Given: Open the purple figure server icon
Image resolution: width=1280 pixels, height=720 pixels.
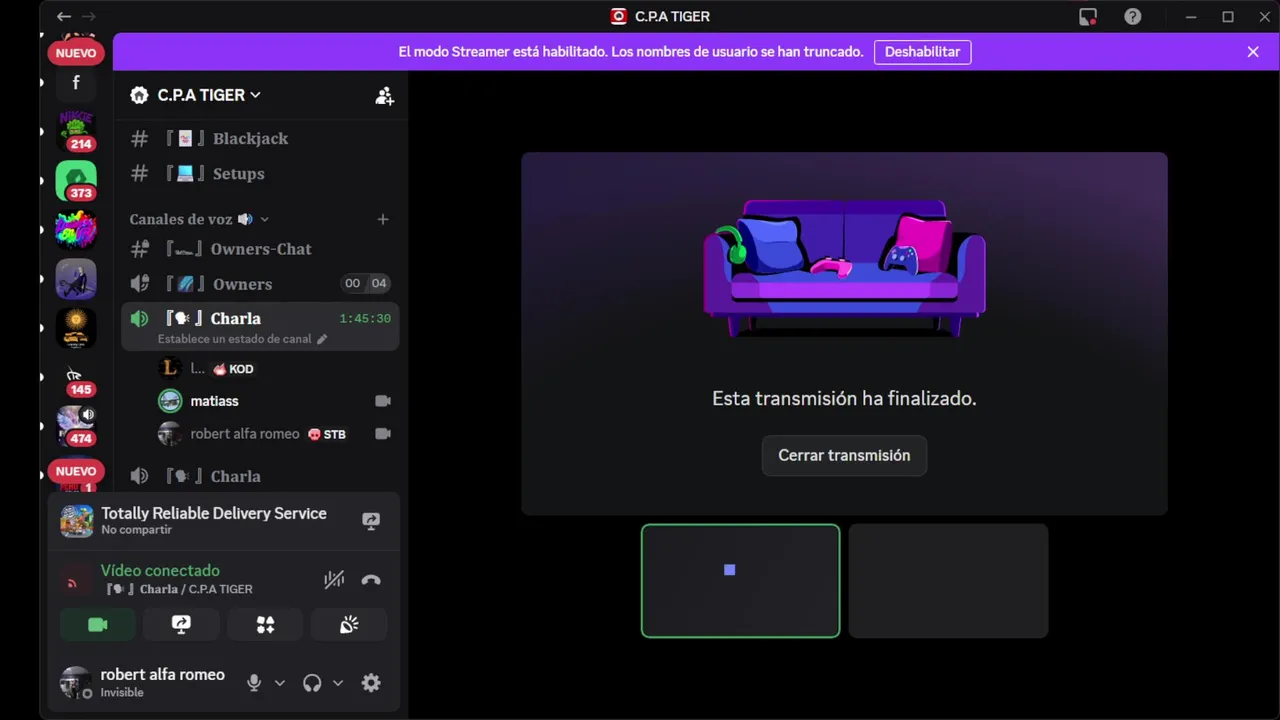Looking at the screenshot, I should click(76, 279).
